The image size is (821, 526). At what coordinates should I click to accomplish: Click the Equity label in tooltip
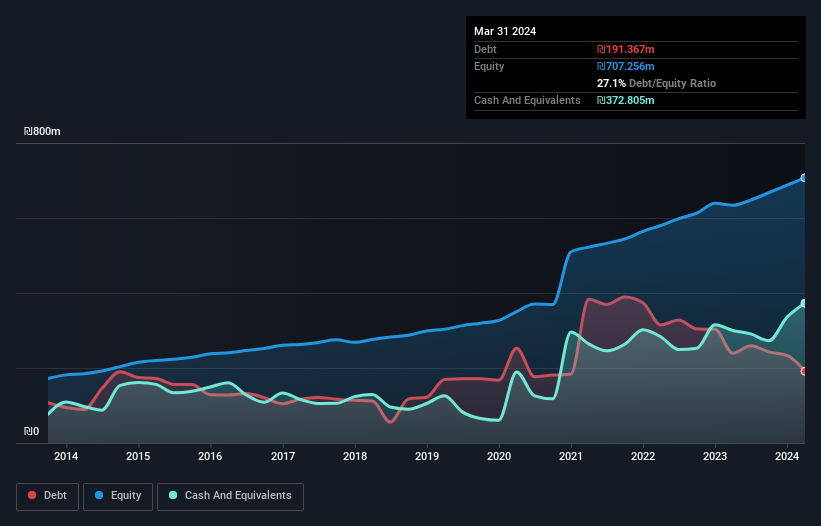coord(489,66)
